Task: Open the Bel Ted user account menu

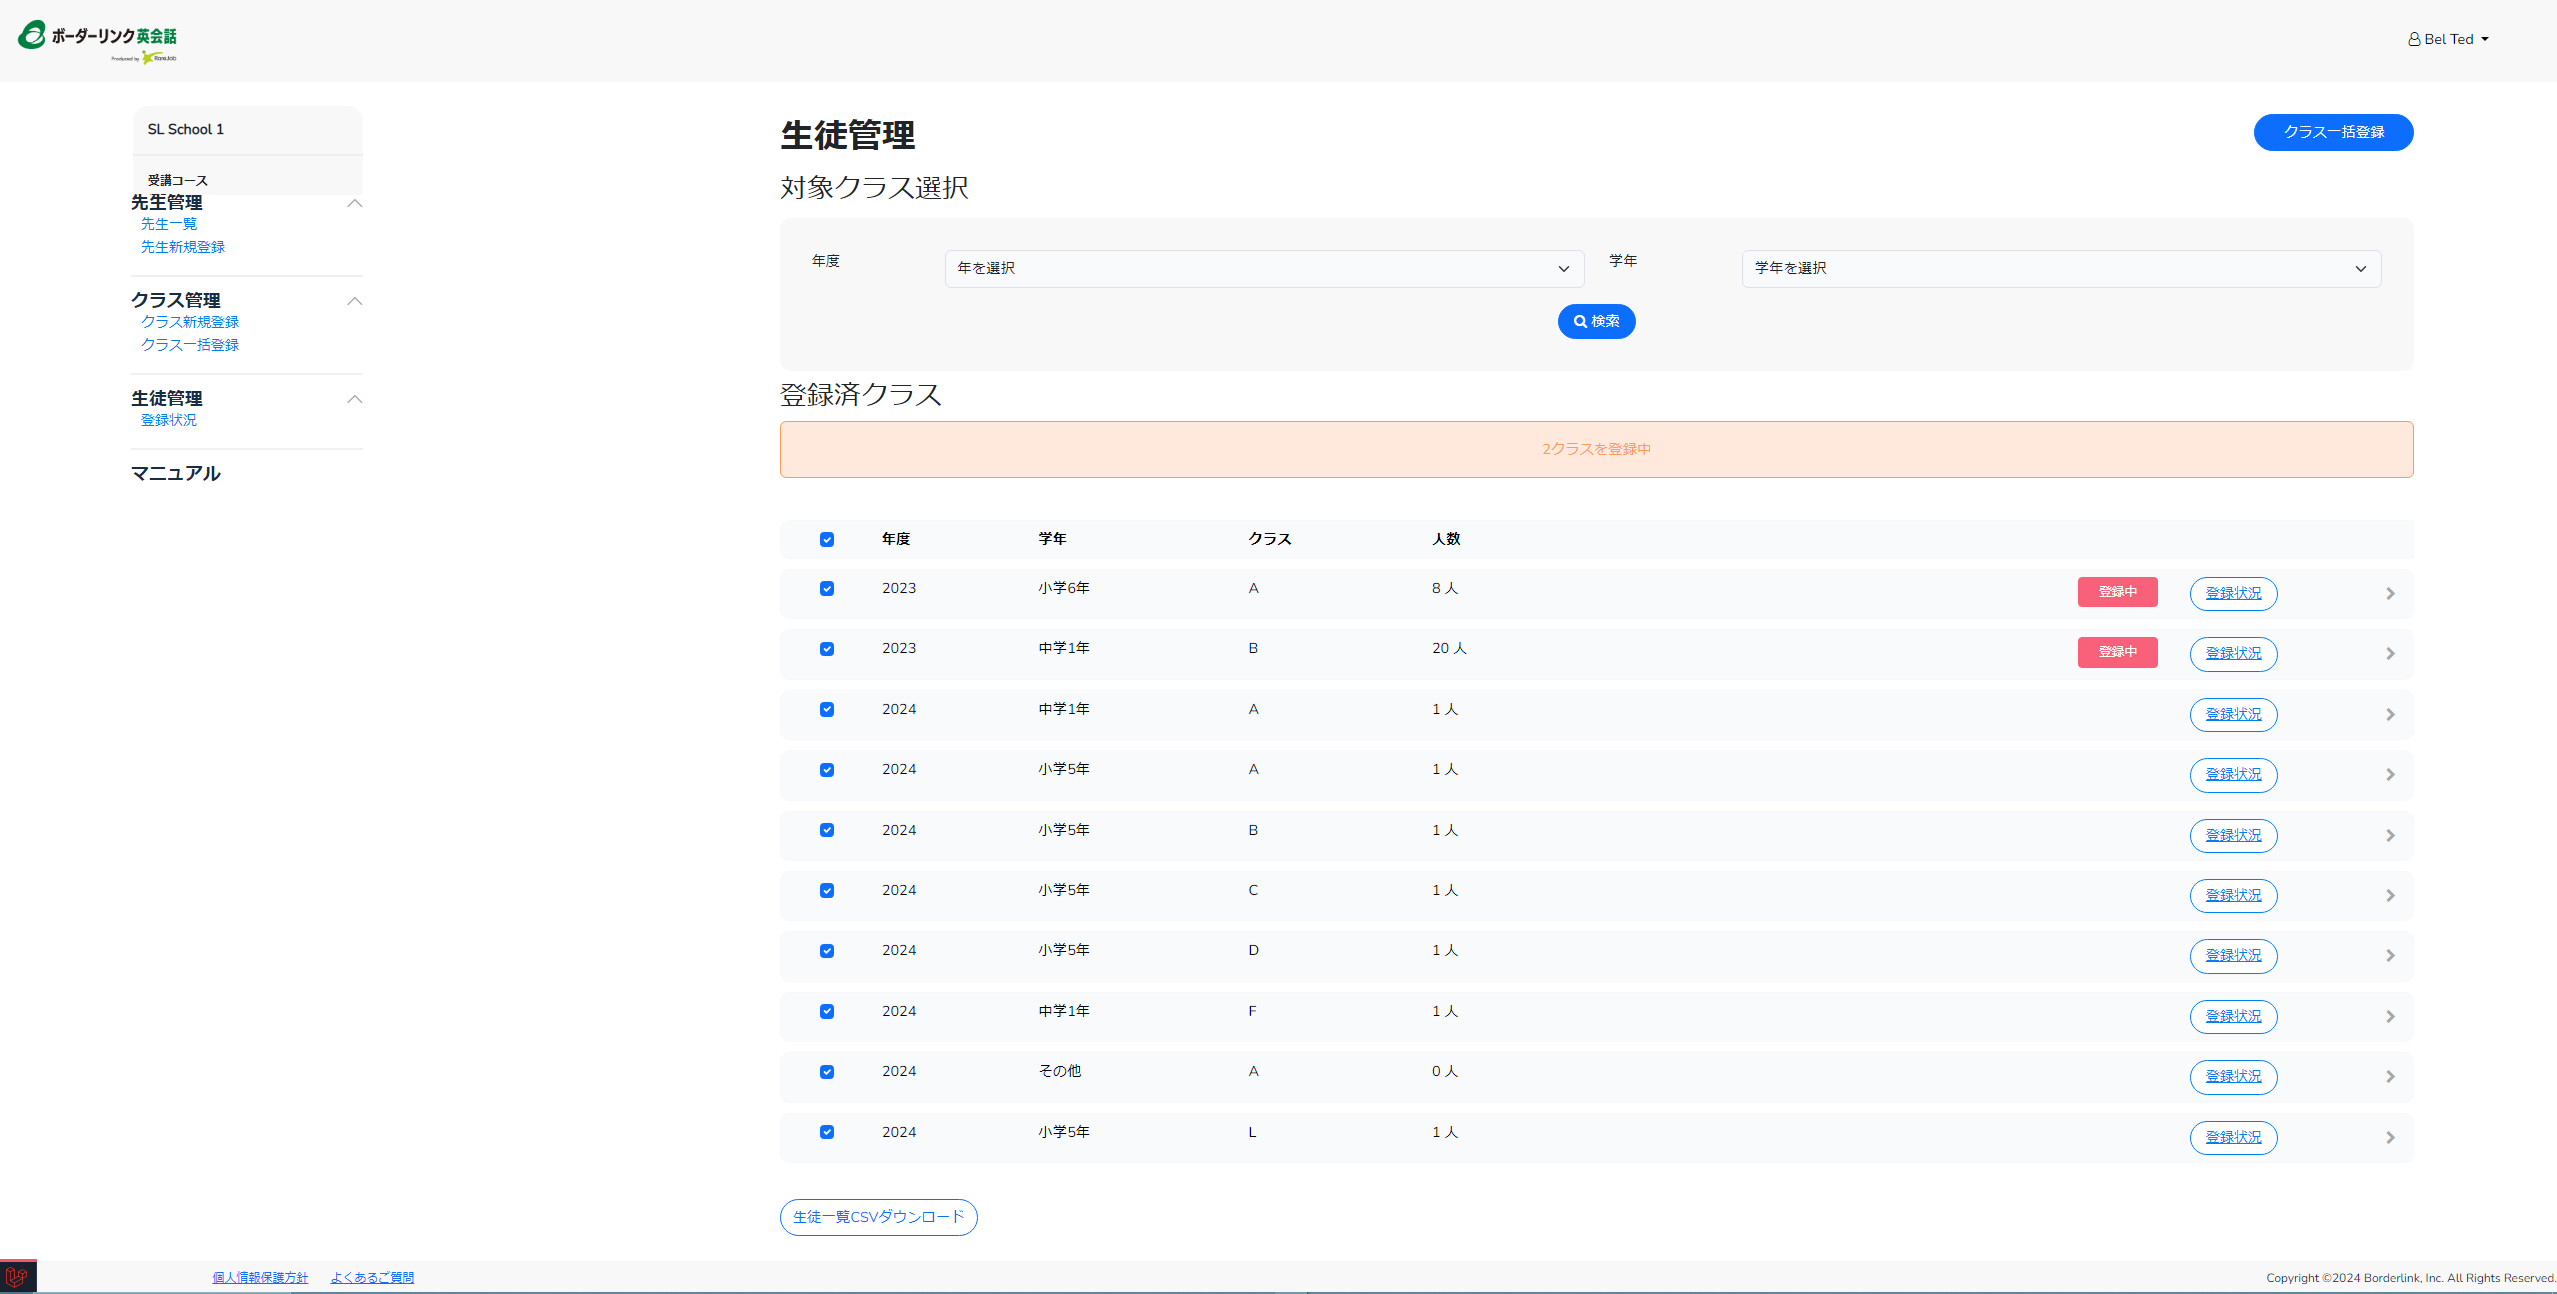Action: tap(2448, 39)
